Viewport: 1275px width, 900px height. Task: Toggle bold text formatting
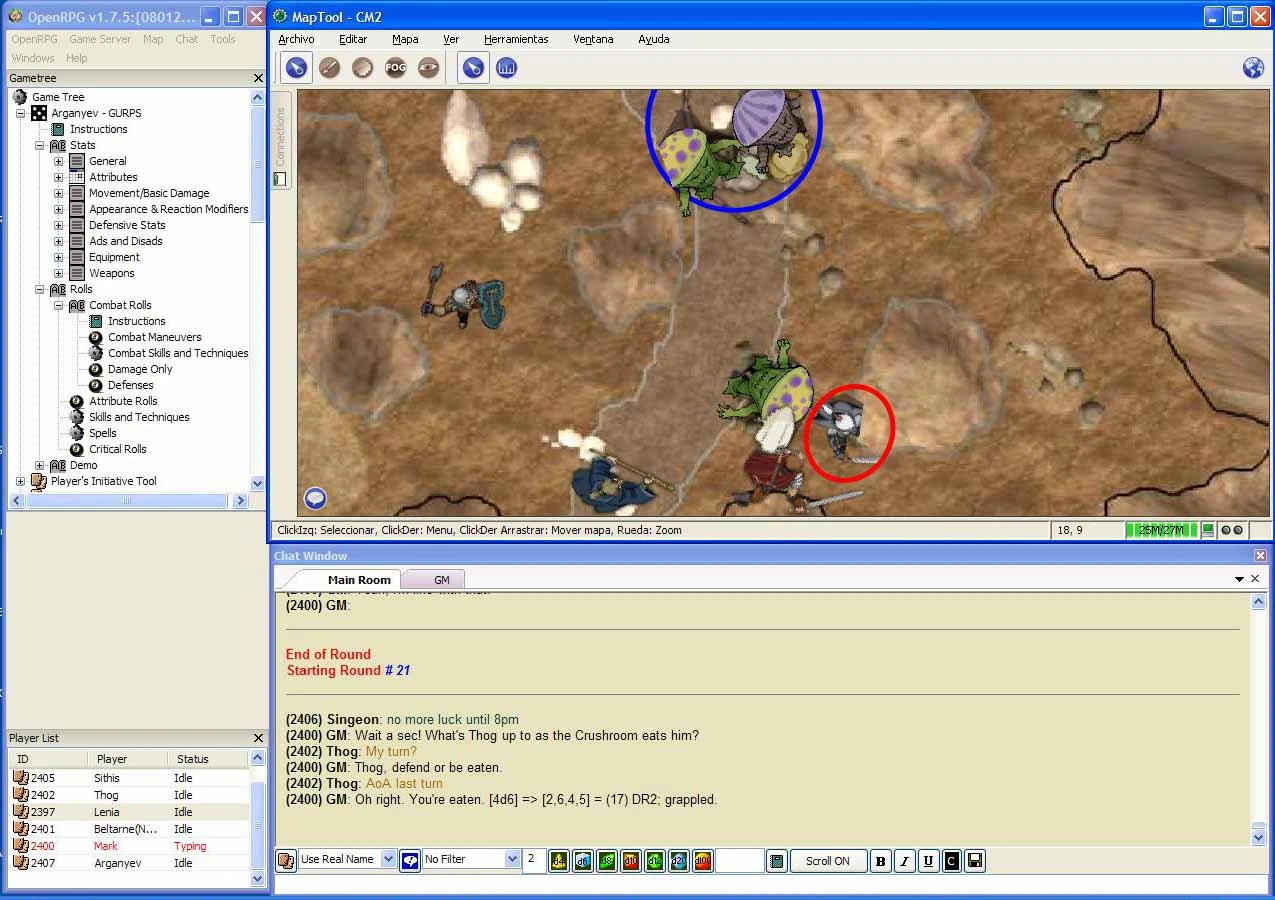(x=880, y=860)
